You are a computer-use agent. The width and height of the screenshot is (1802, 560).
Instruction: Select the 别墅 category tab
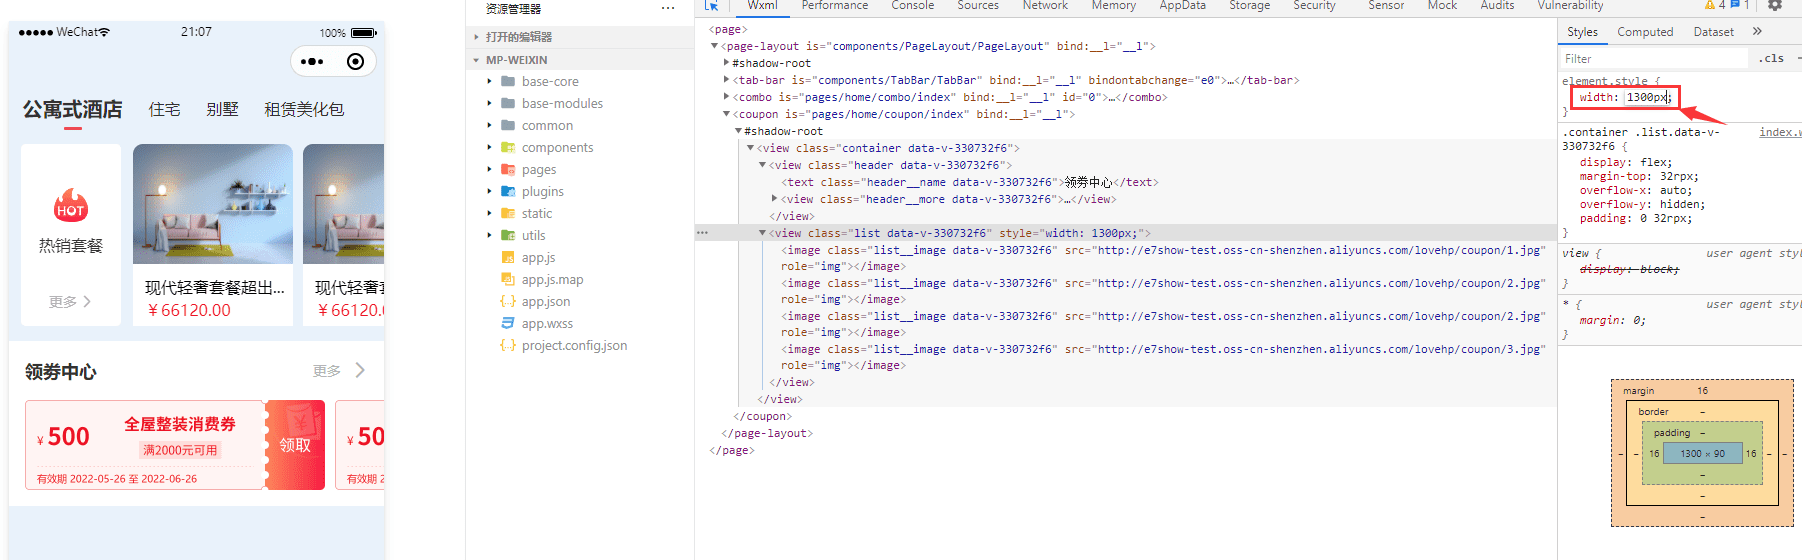(222, 109)
